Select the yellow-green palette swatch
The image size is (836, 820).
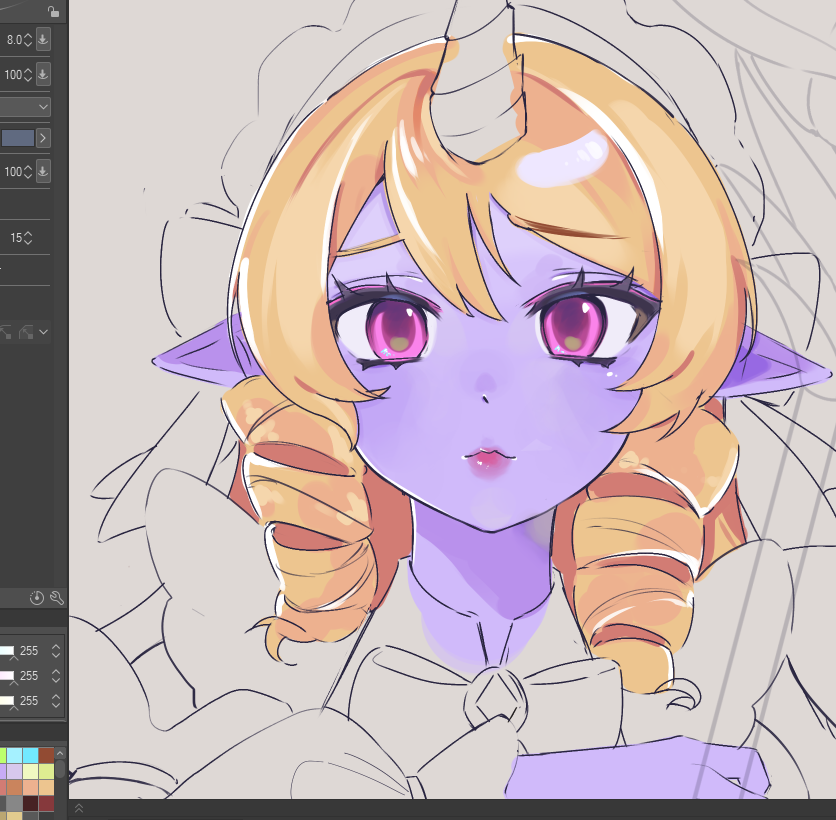46,771
